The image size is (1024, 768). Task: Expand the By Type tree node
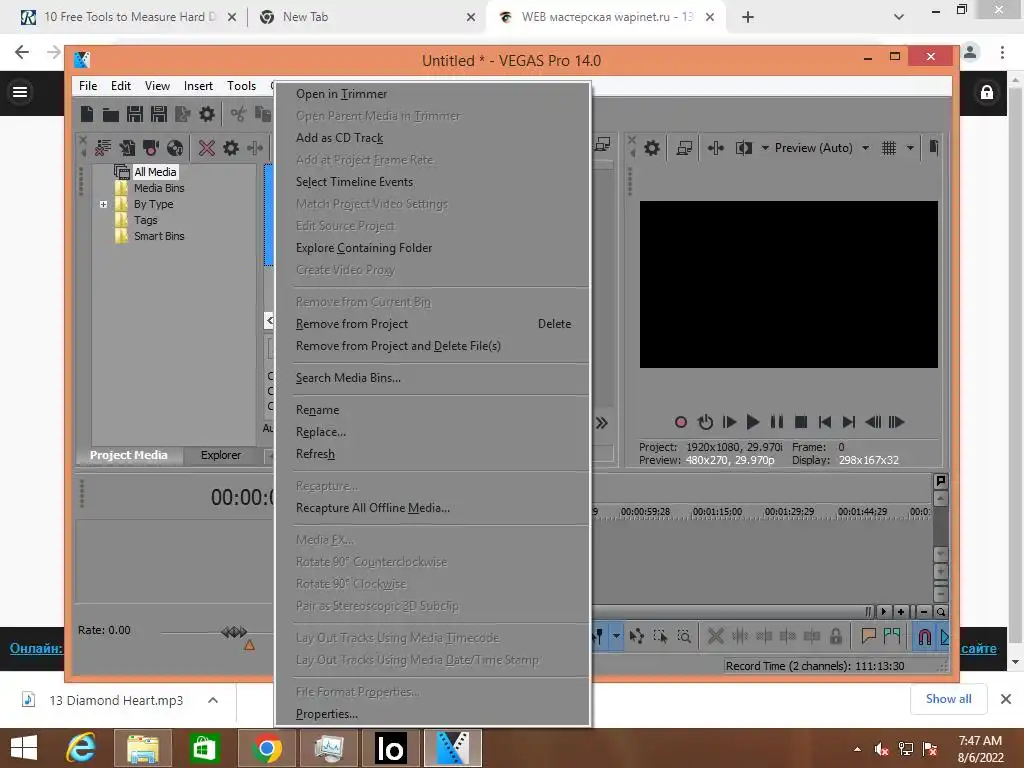coord(103,204)
